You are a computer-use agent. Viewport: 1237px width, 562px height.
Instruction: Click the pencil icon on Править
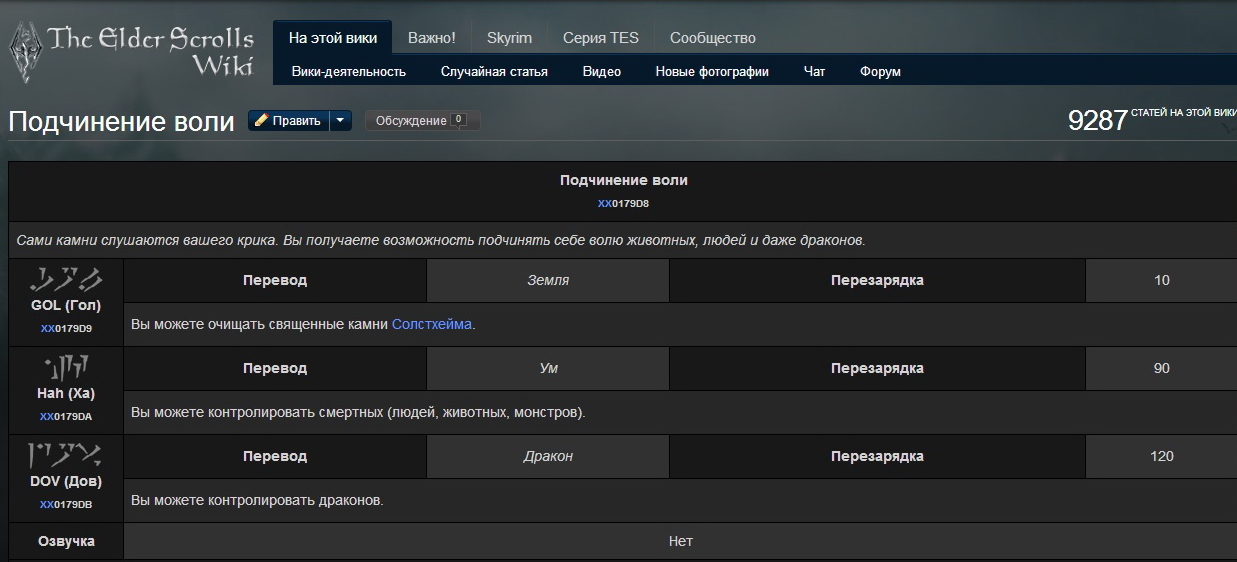click(261, 121)
